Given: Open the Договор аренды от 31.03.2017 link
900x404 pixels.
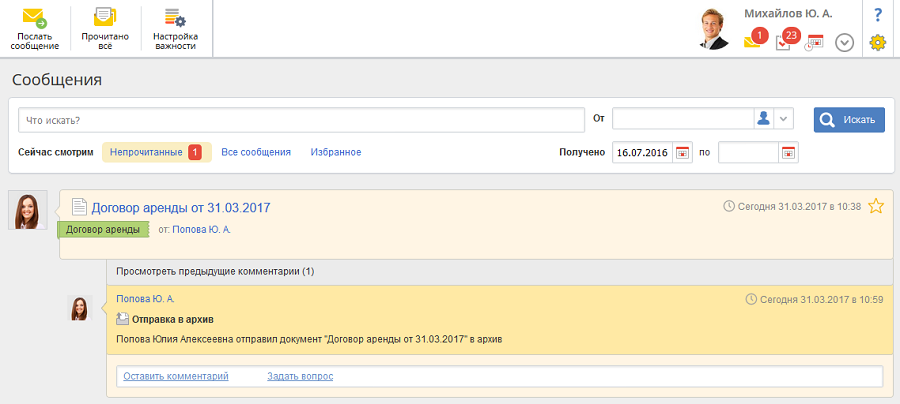Looking at the screenshot, I should (x=181, y=208).
